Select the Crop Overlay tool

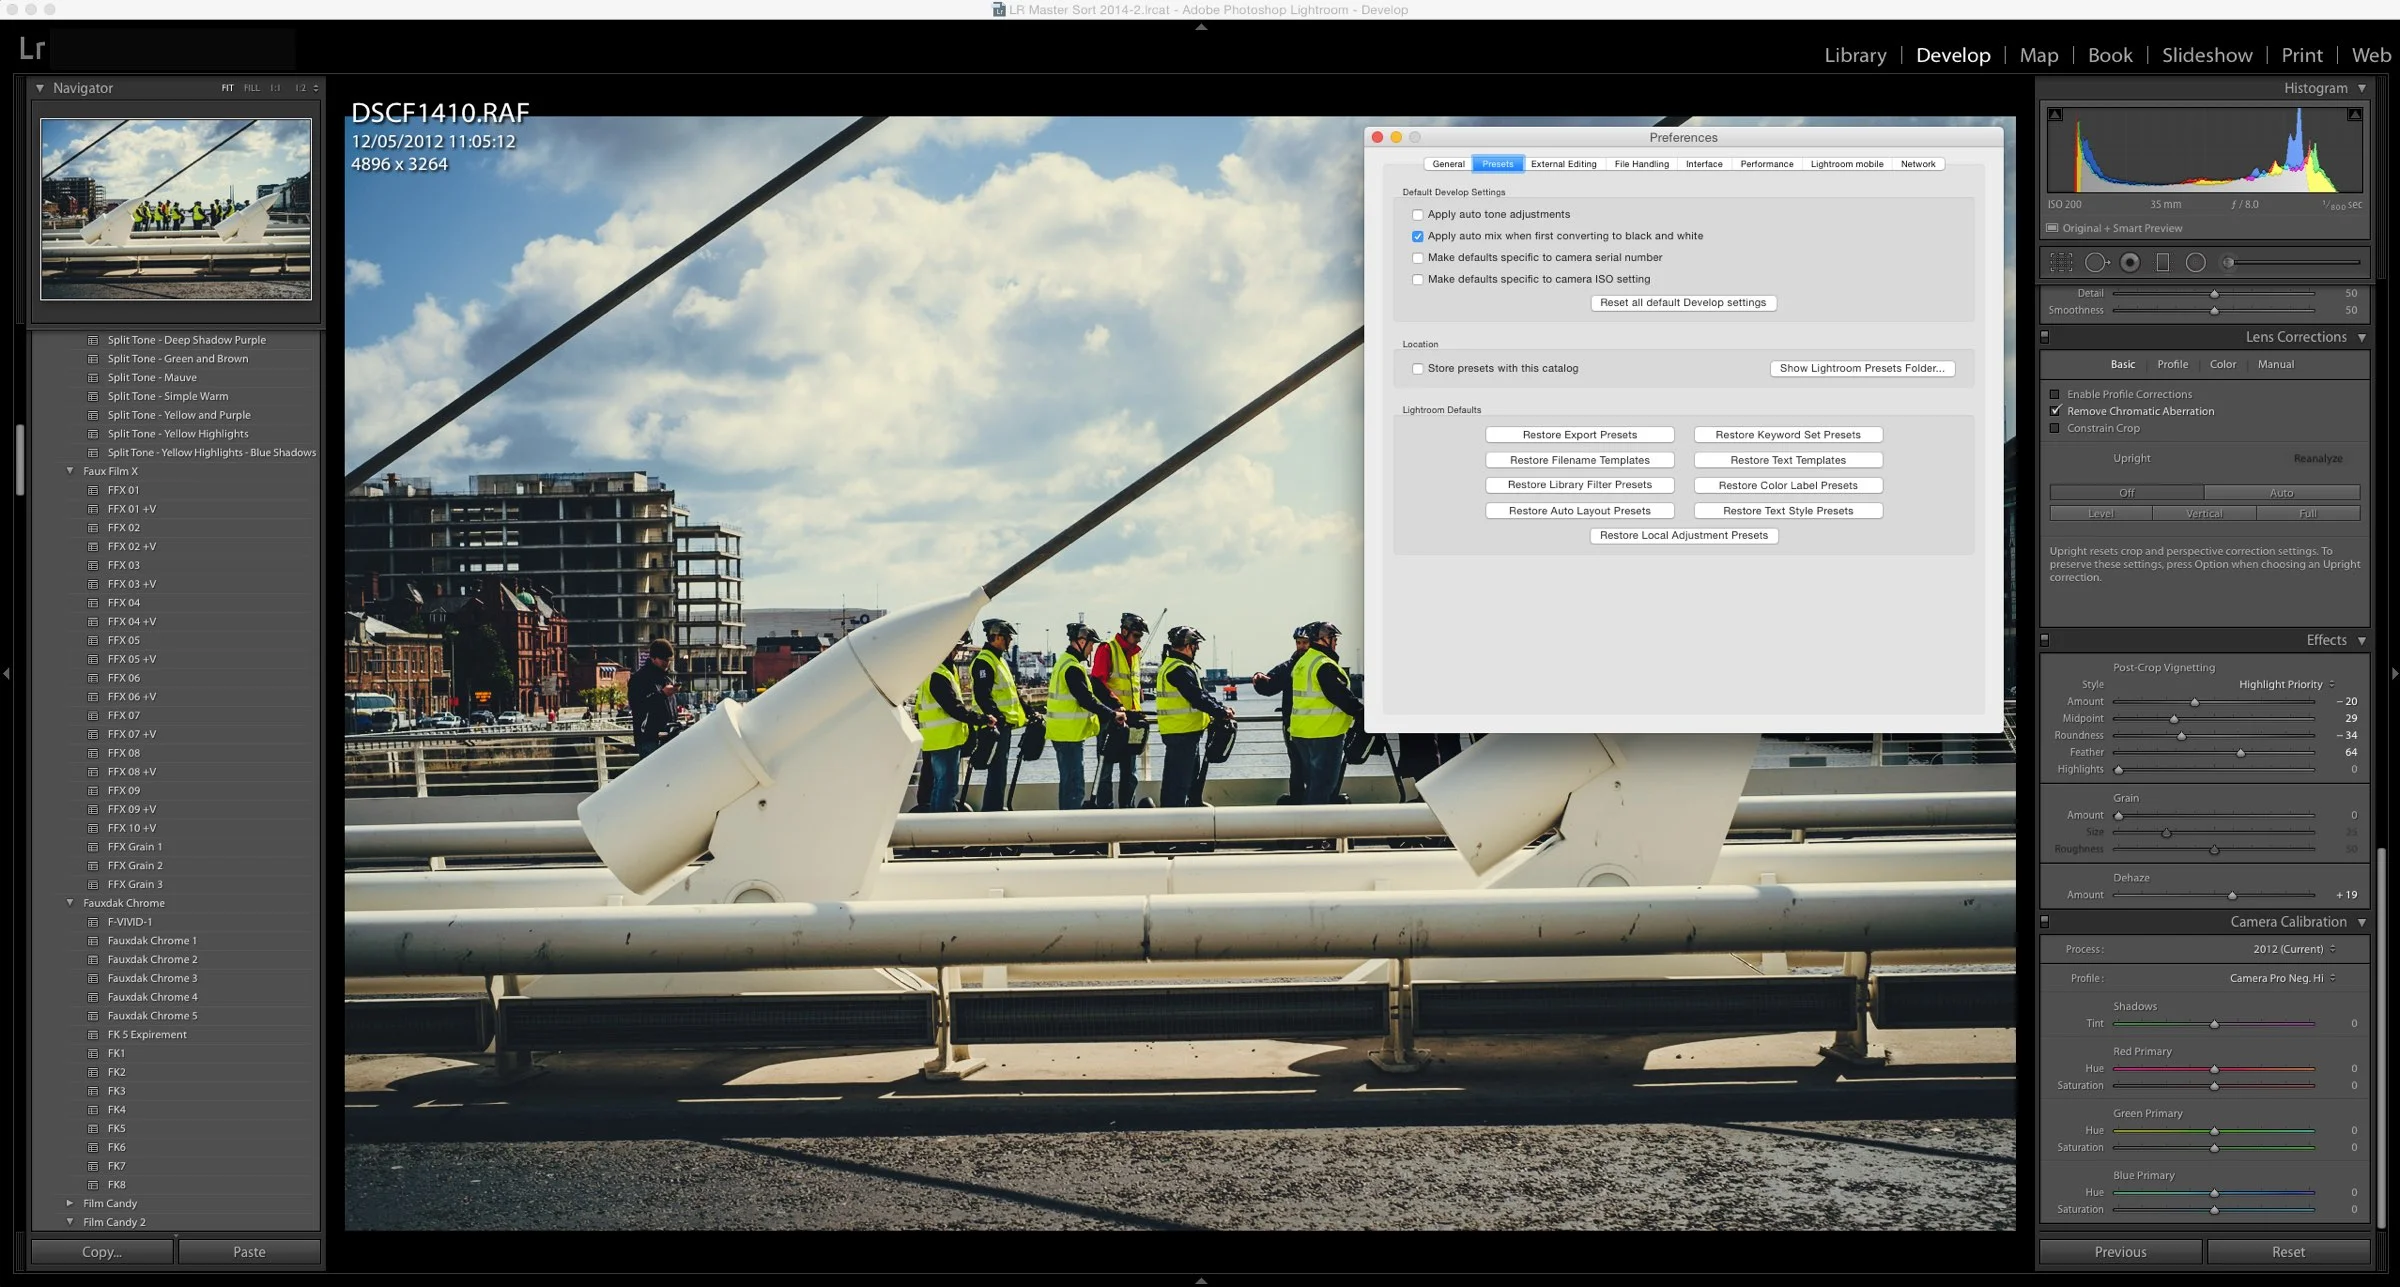[x=2062, y=262]
